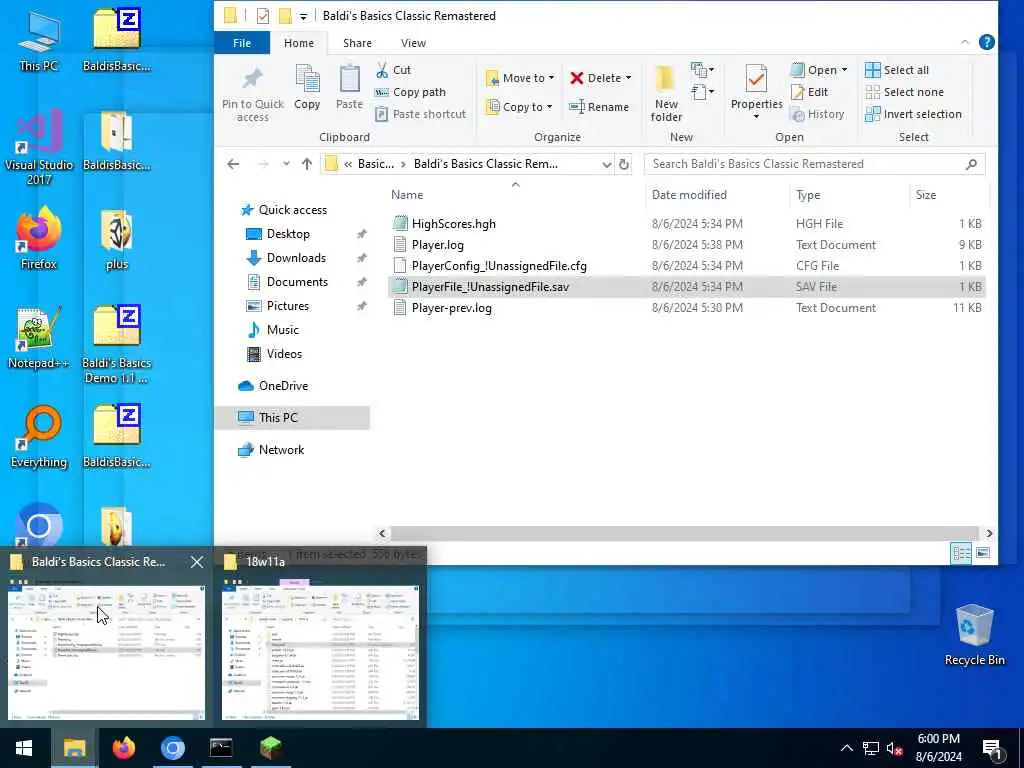Image resolution: width=1024 pixels, height=768 pixels.
Task: Sort by the Type column header
Action: (x=808, y=195)
